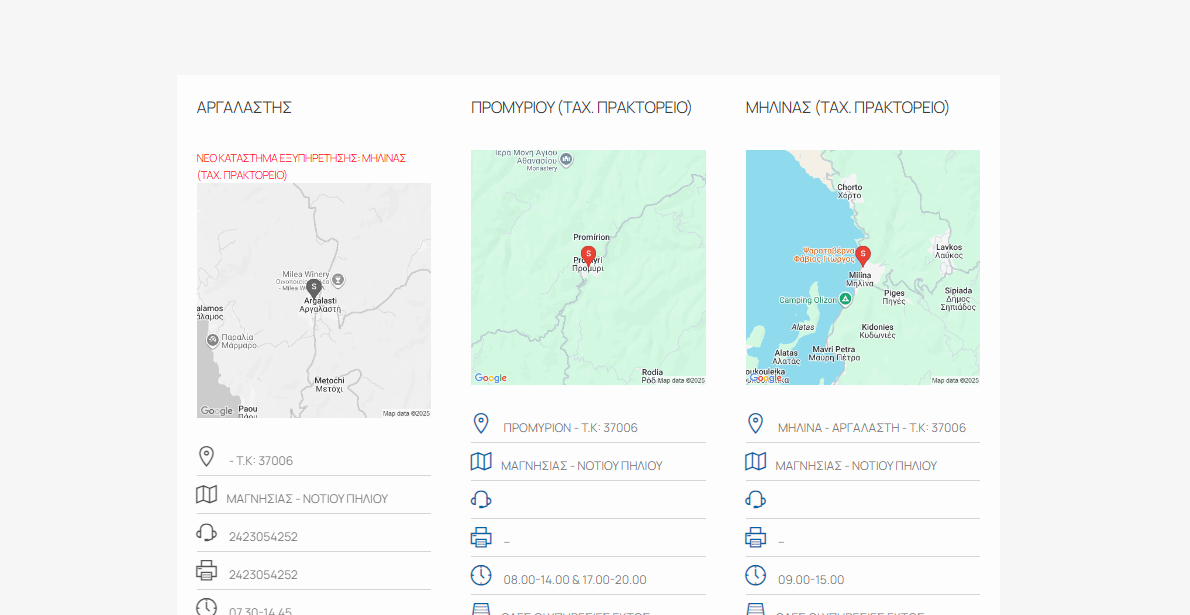This screenshot has width=1190, height=615.
Task: Click the gray marker on Argalasti map
Action: [x=314, y=288]
